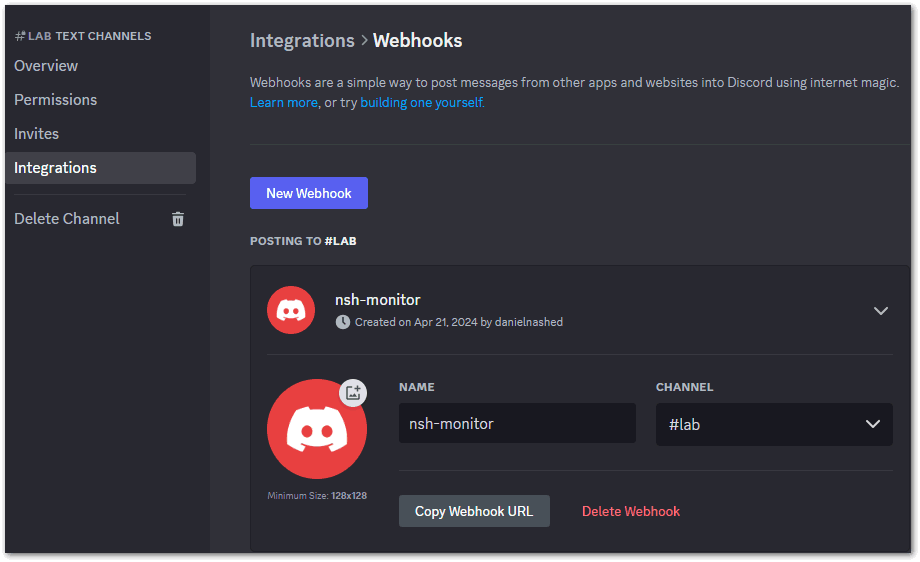Click the nsh-monitor webhook title text
The image size is (920, 562).
378,300
